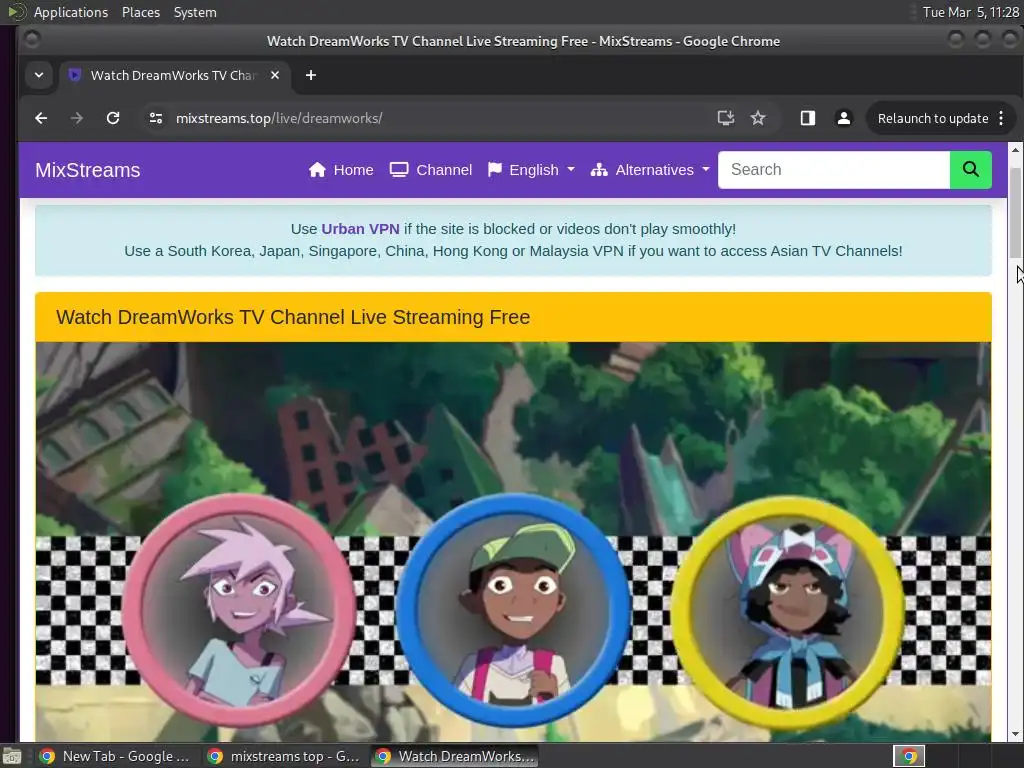The width and height of the screenshot is (1024, 768).
Task: Click the browser forward arrow
Action: 76,118
